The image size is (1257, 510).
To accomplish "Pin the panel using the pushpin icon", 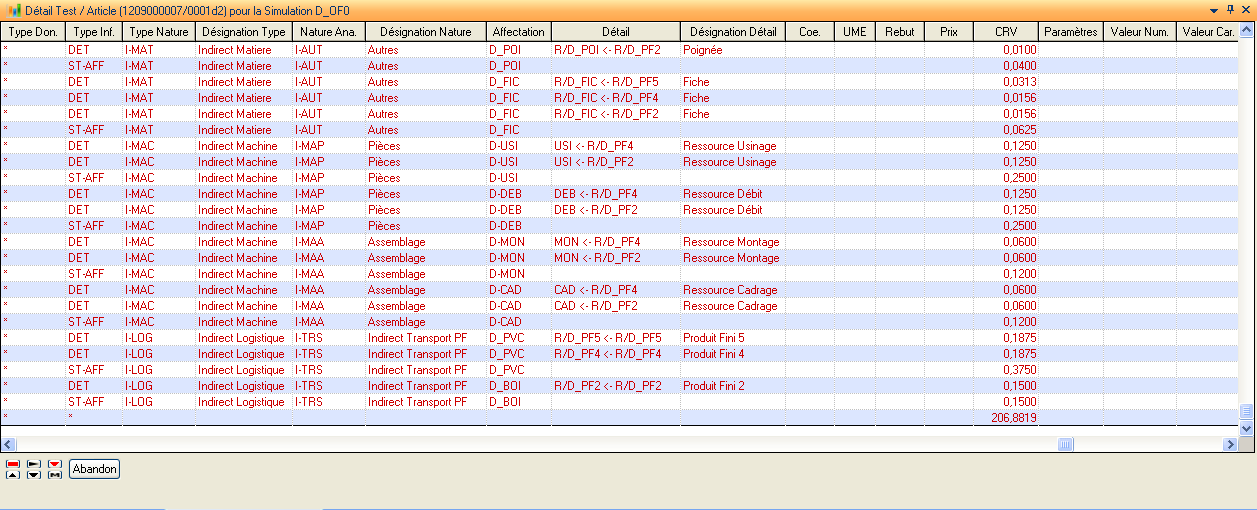I will point(1230,9).
